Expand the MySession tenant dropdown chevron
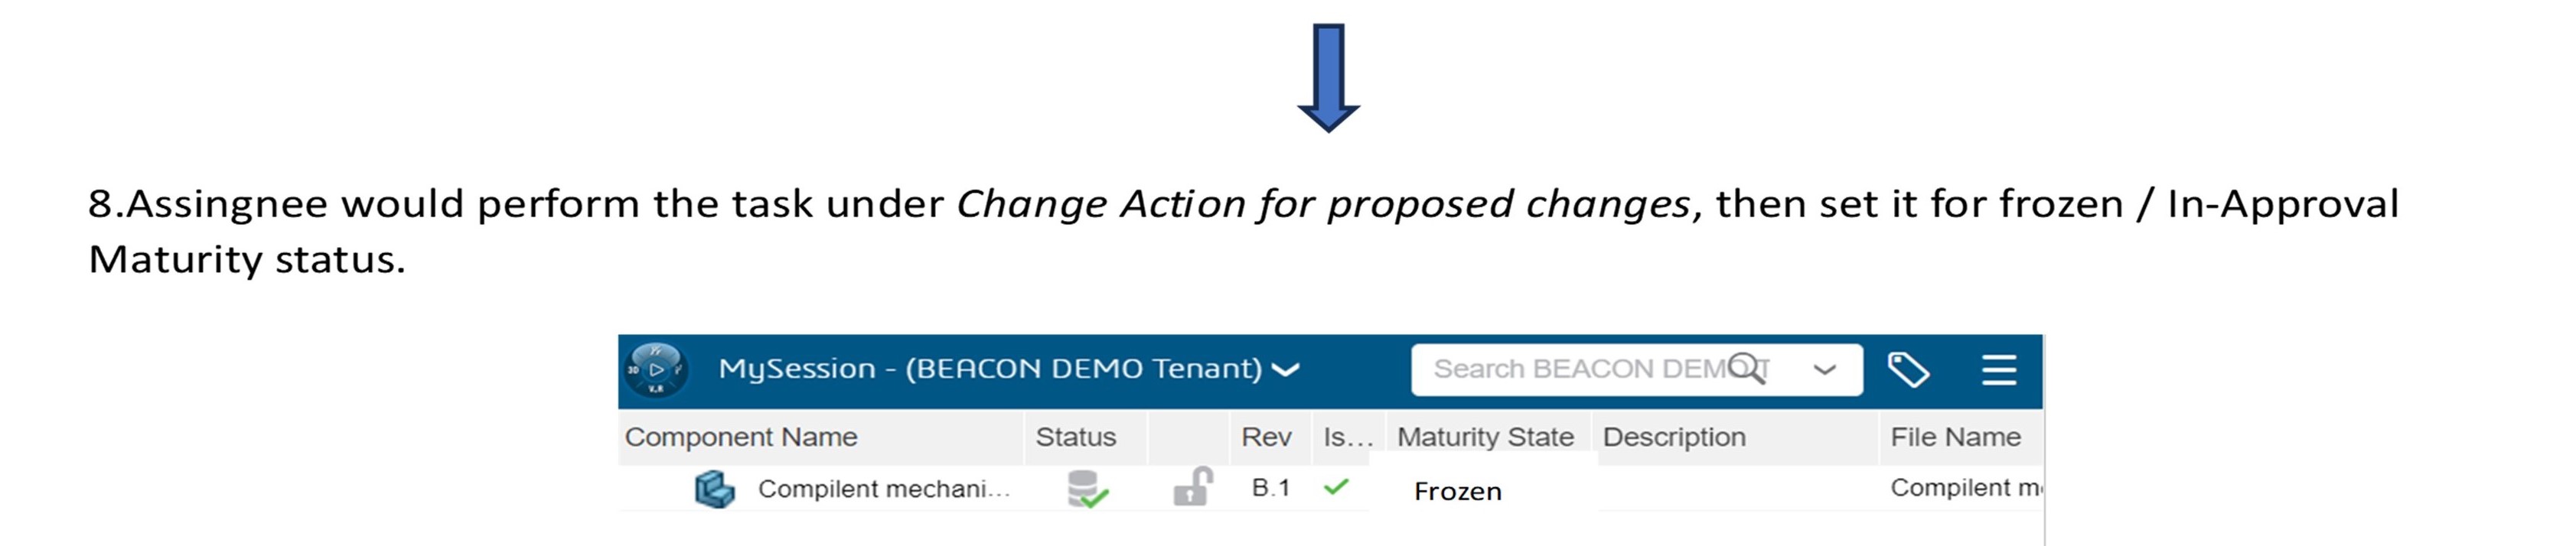Screen dimensions: 2576x546 1285,370
